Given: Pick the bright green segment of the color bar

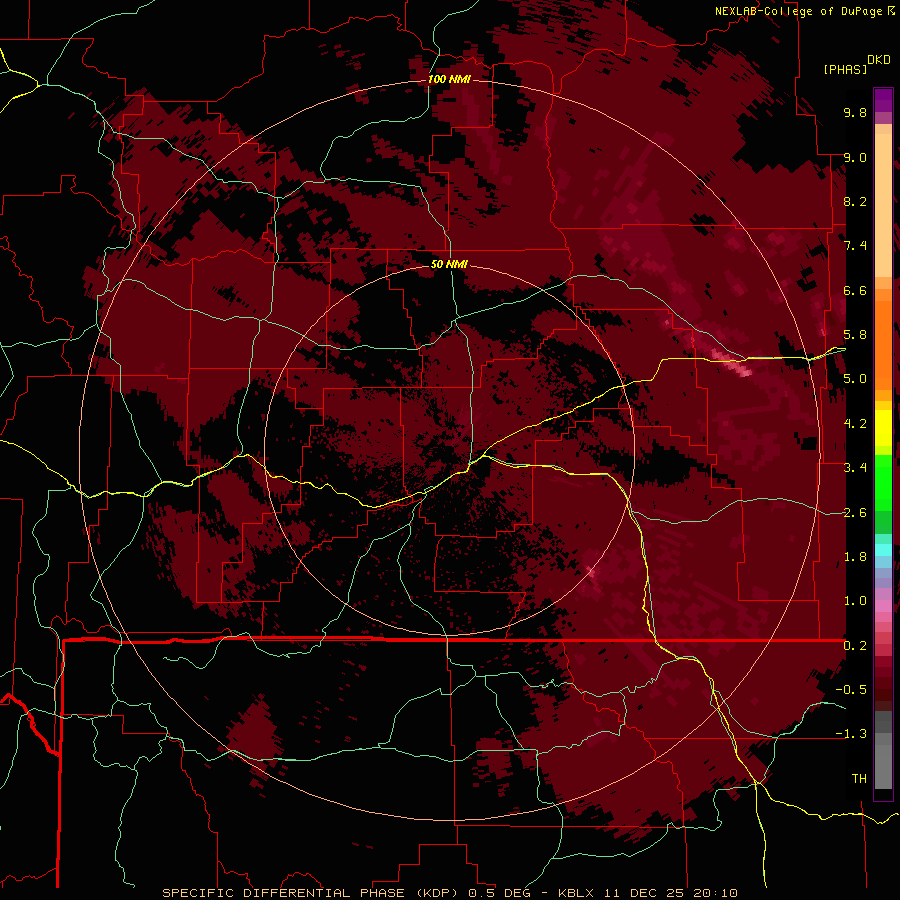Looking at the screenshot, I should (883, 482).
